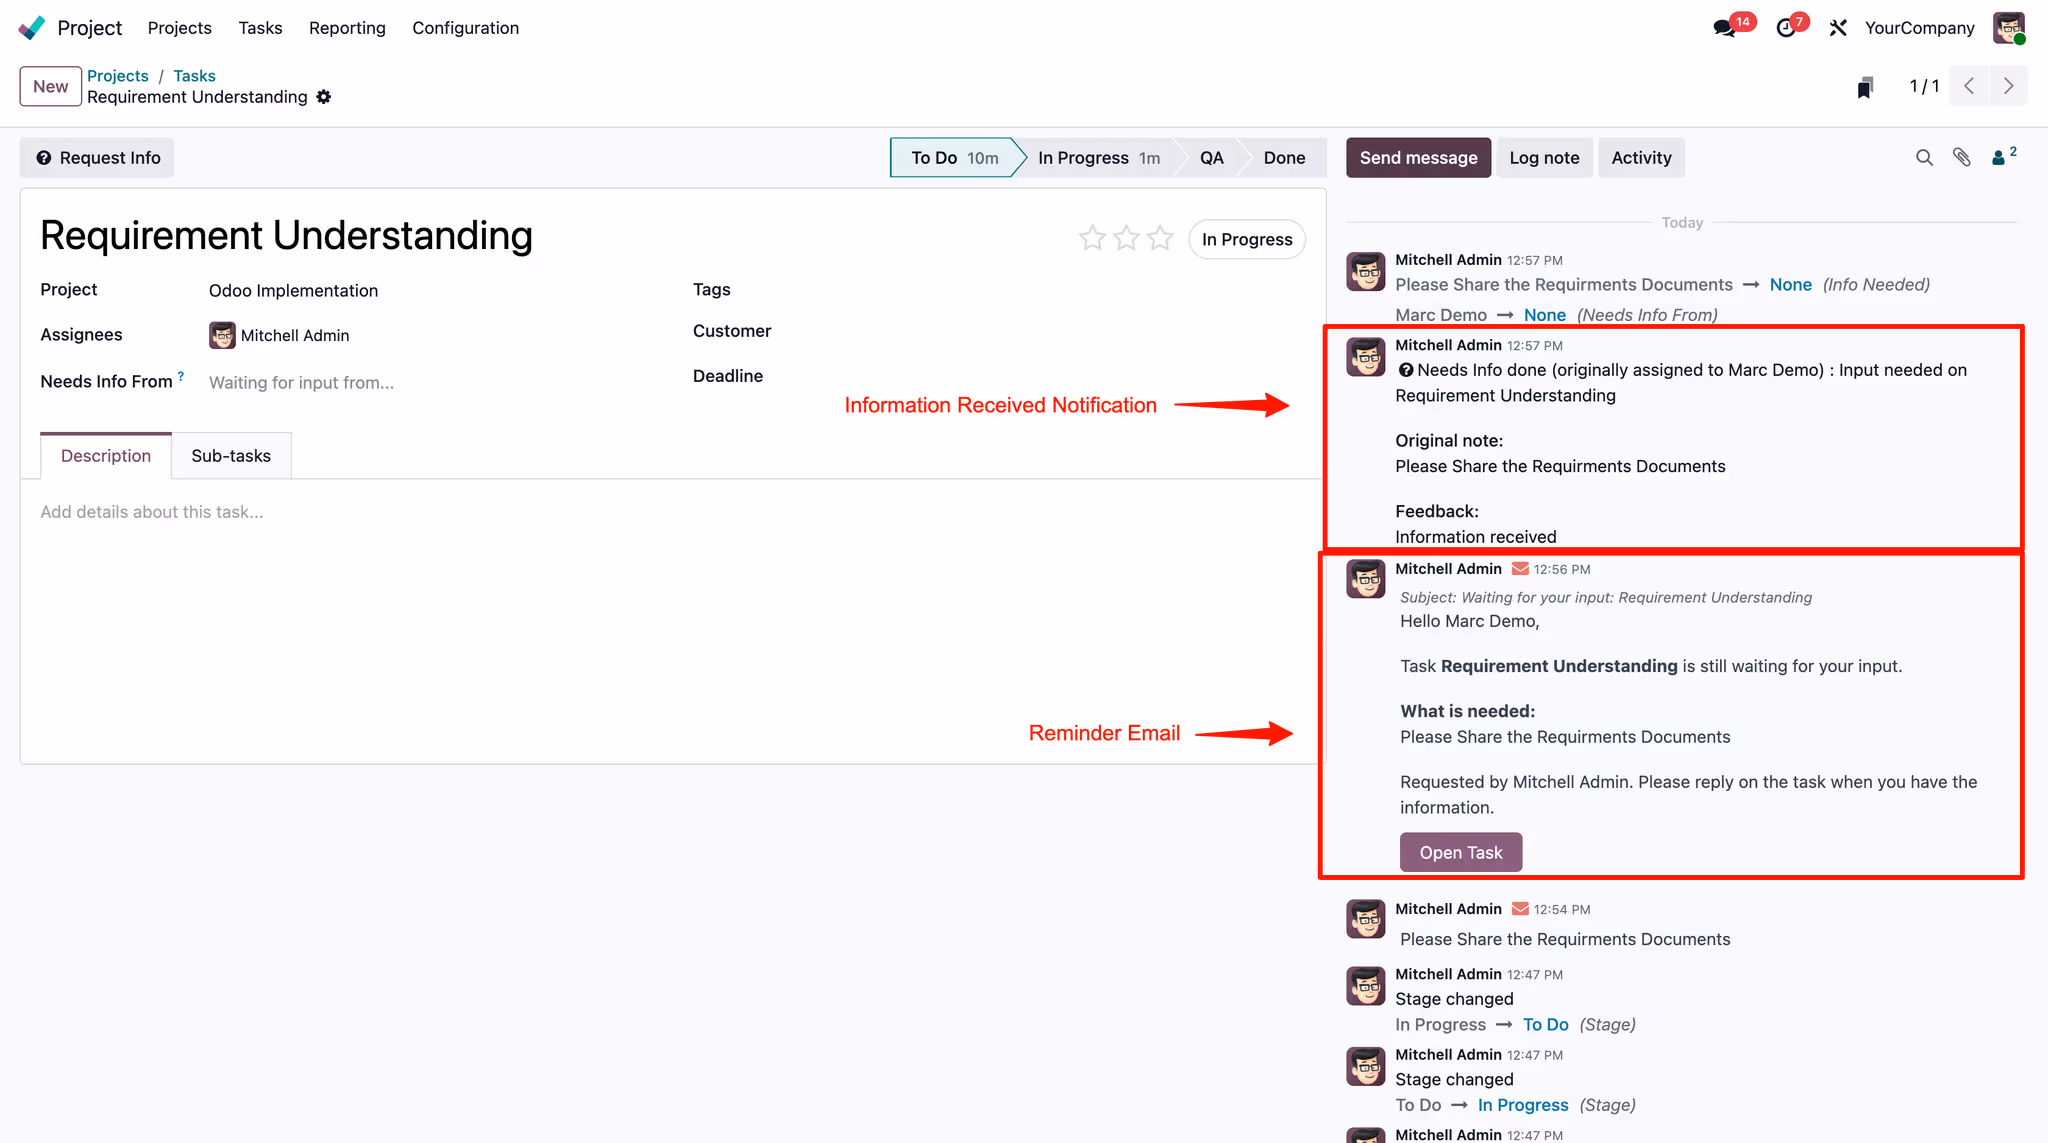Open the Projects breadcrumb link

(118, 76)
